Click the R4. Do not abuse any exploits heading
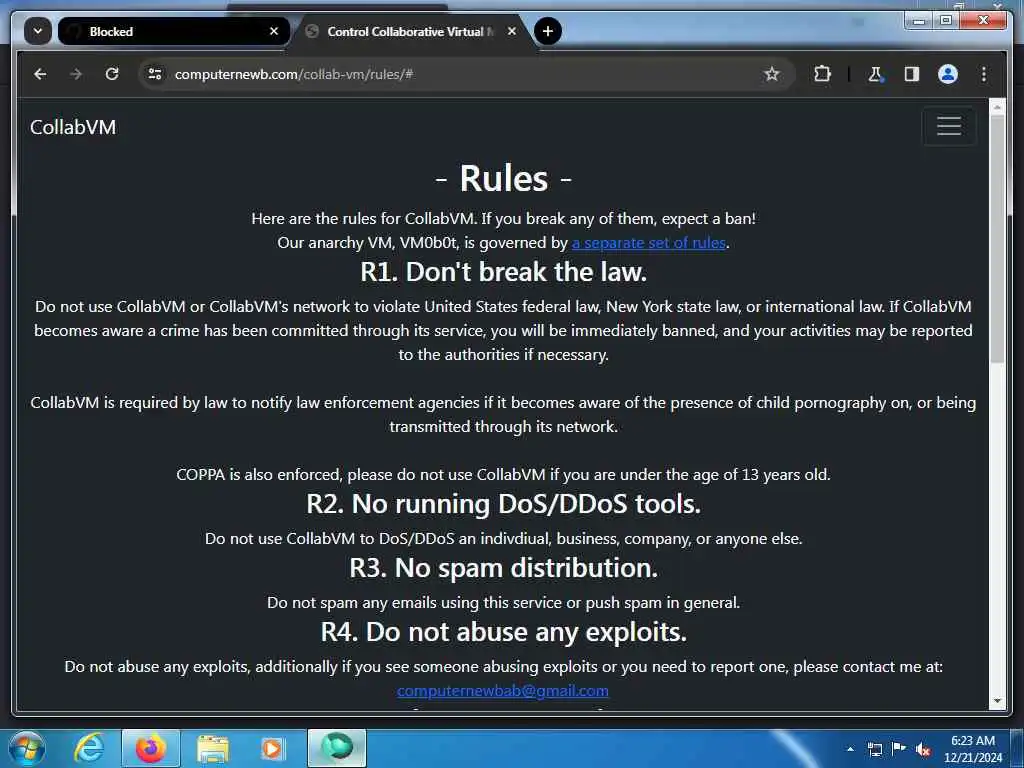The width and height of the screenshot is (1024, 768). pos(504,632)
